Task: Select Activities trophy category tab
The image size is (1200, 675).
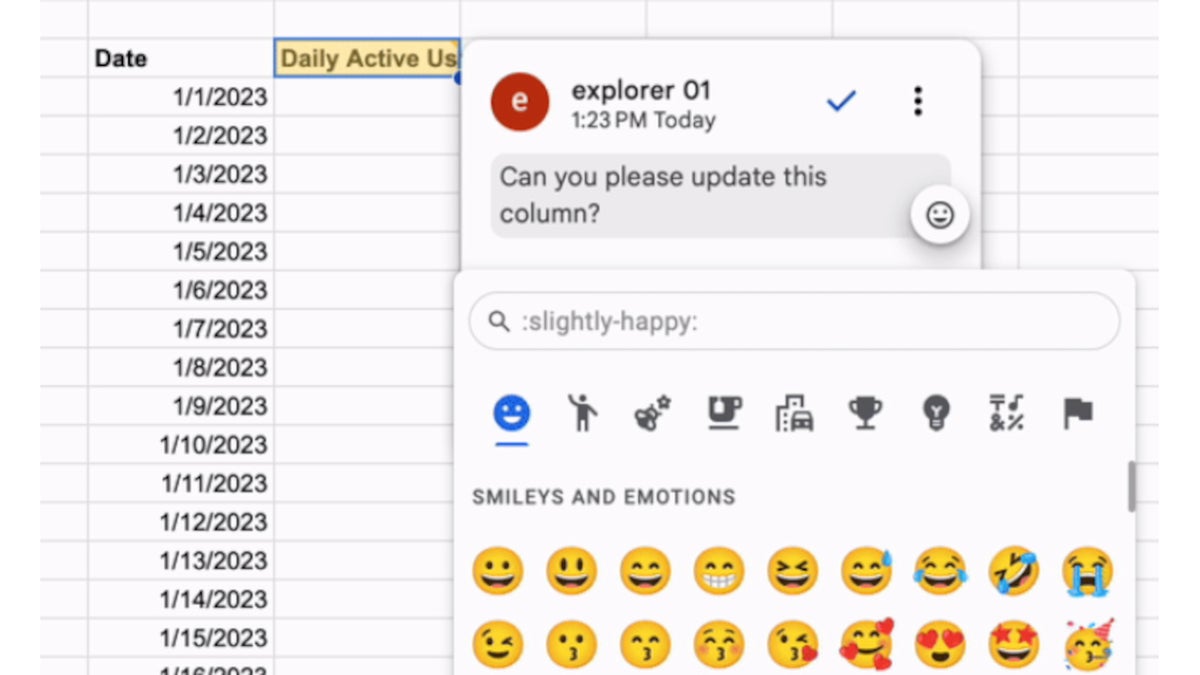Action: (x=865, y=412)
